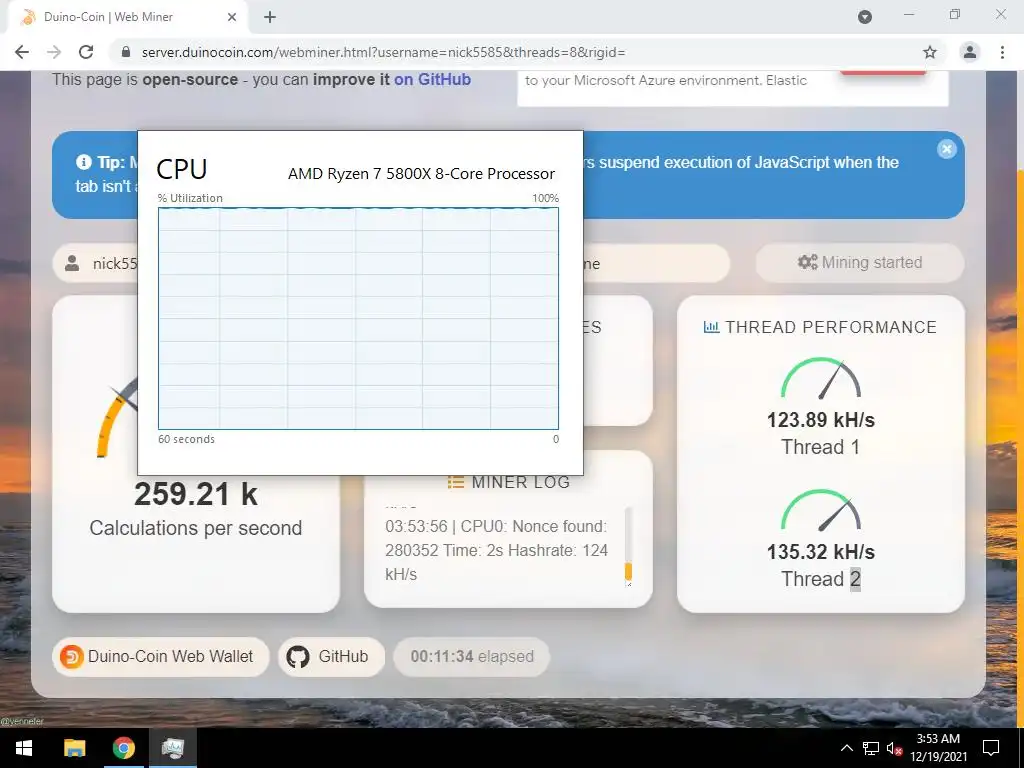
Task: Click the CPU heading in popup
Action: tap(182, 169)
